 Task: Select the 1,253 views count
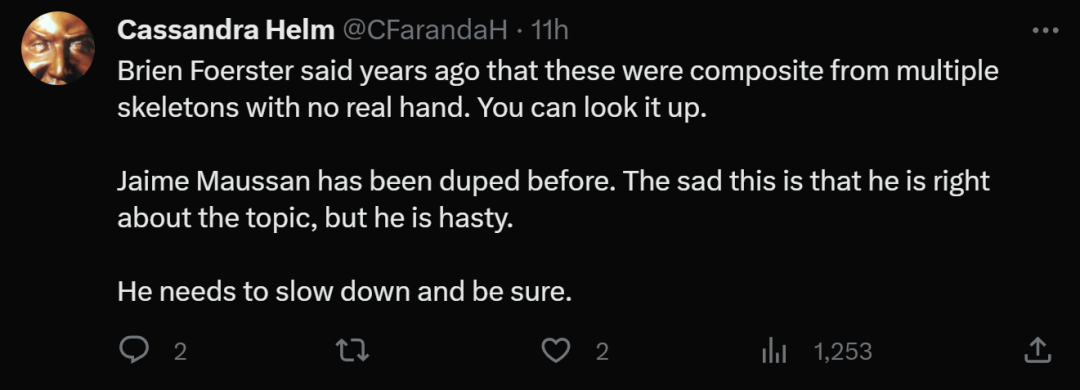(842, 352)
